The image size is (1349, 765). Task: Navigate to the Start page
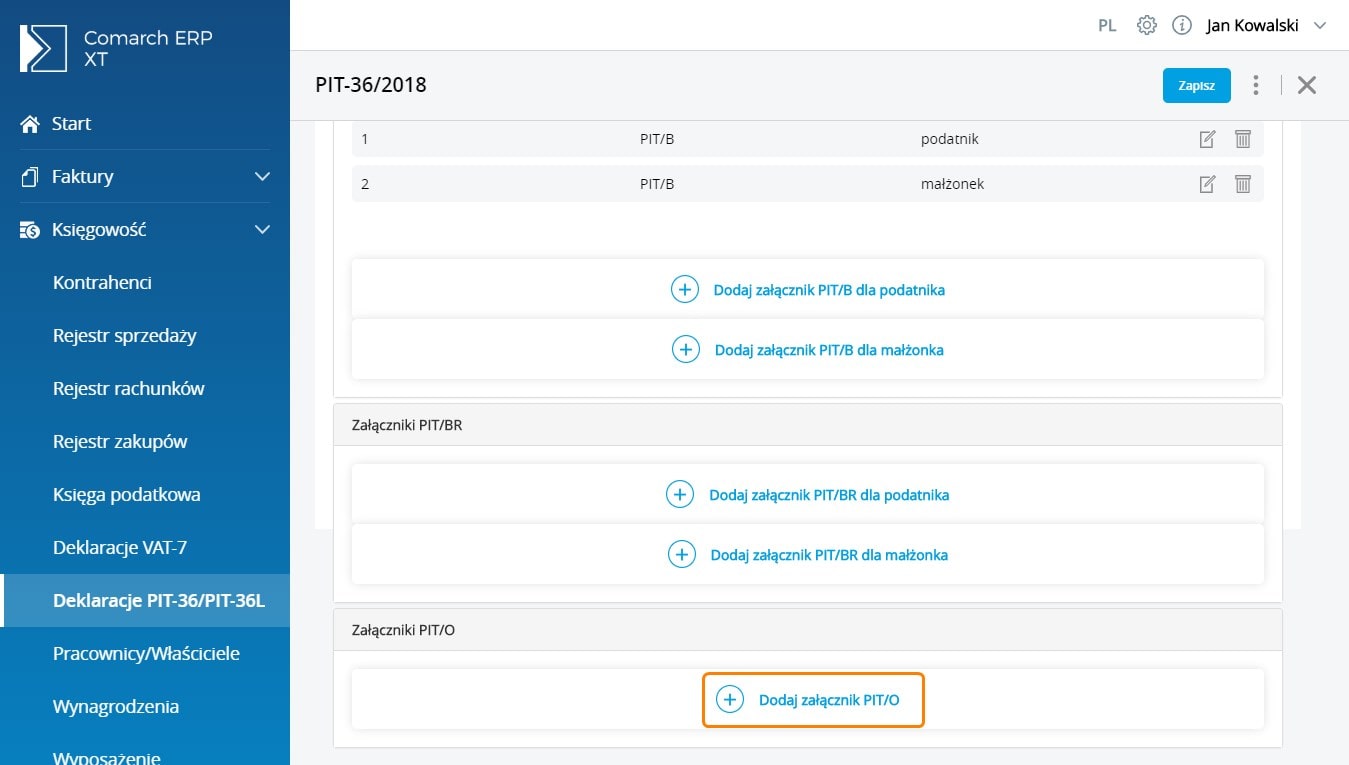[70, 124]
